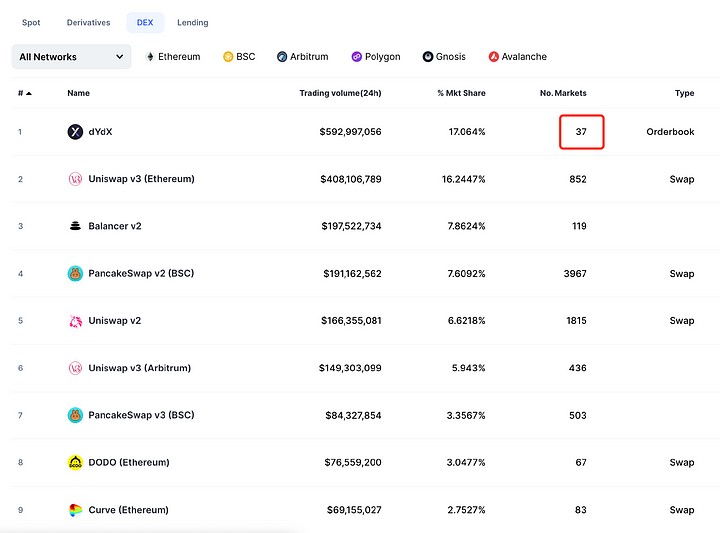
Task: Filter by Ethereum network
Action: click(x=172, y=57)
